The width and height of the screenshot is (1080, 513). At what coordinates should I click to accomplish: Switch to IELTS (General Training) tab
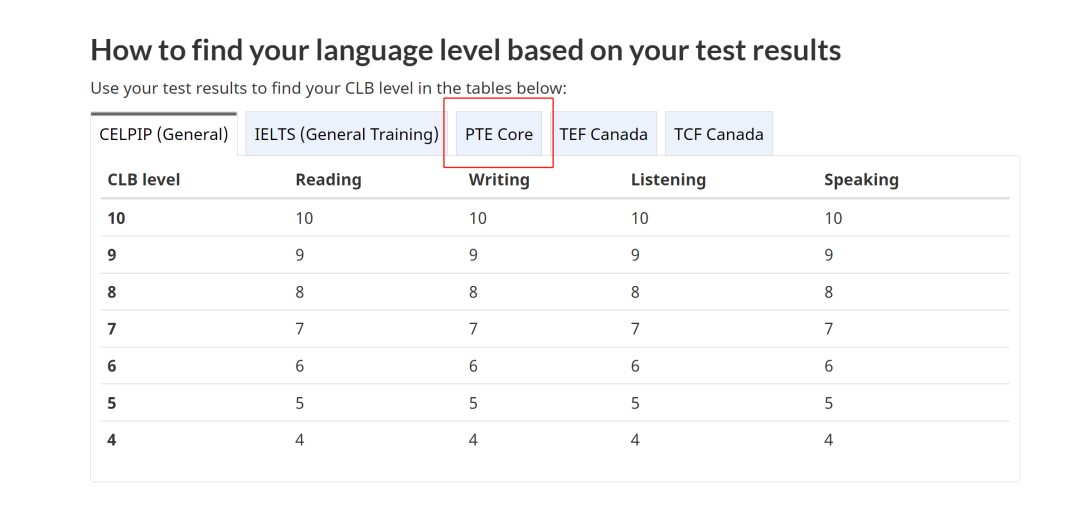pyautogui.click(x=346, y=134)
